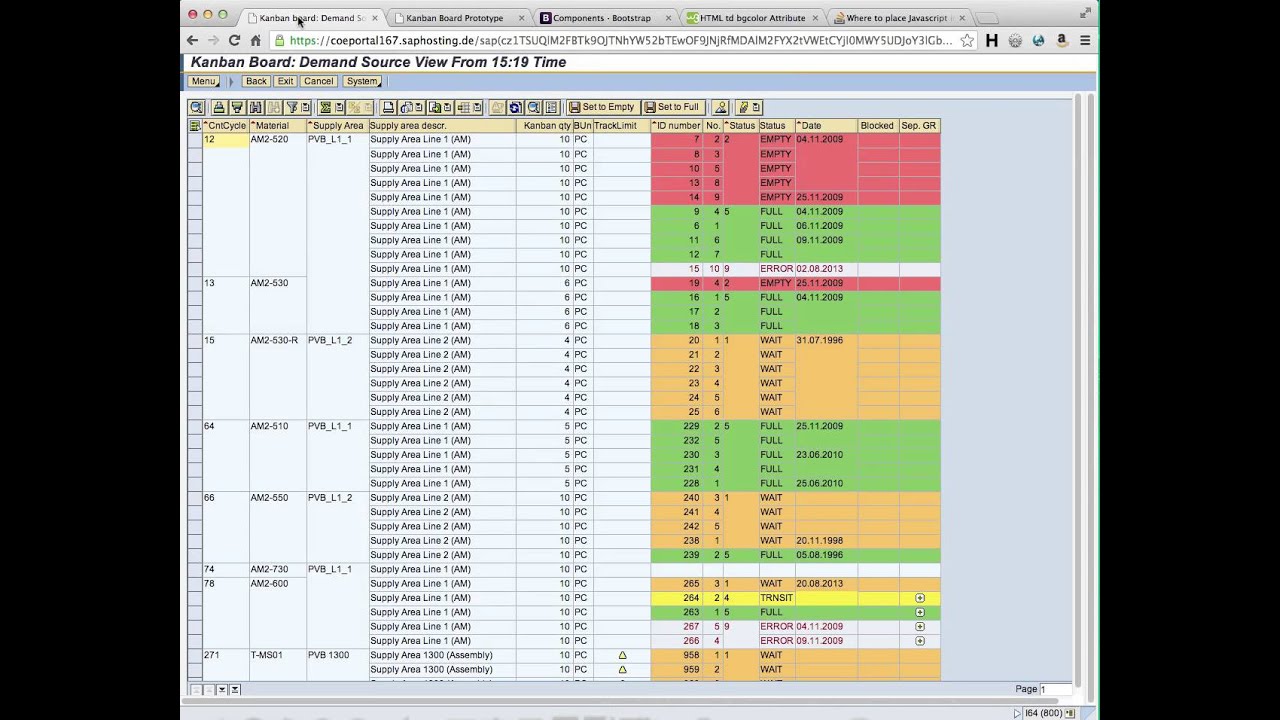
Task: Open the Choose Layout dropdown arrow
Action: tap(477, 107)
